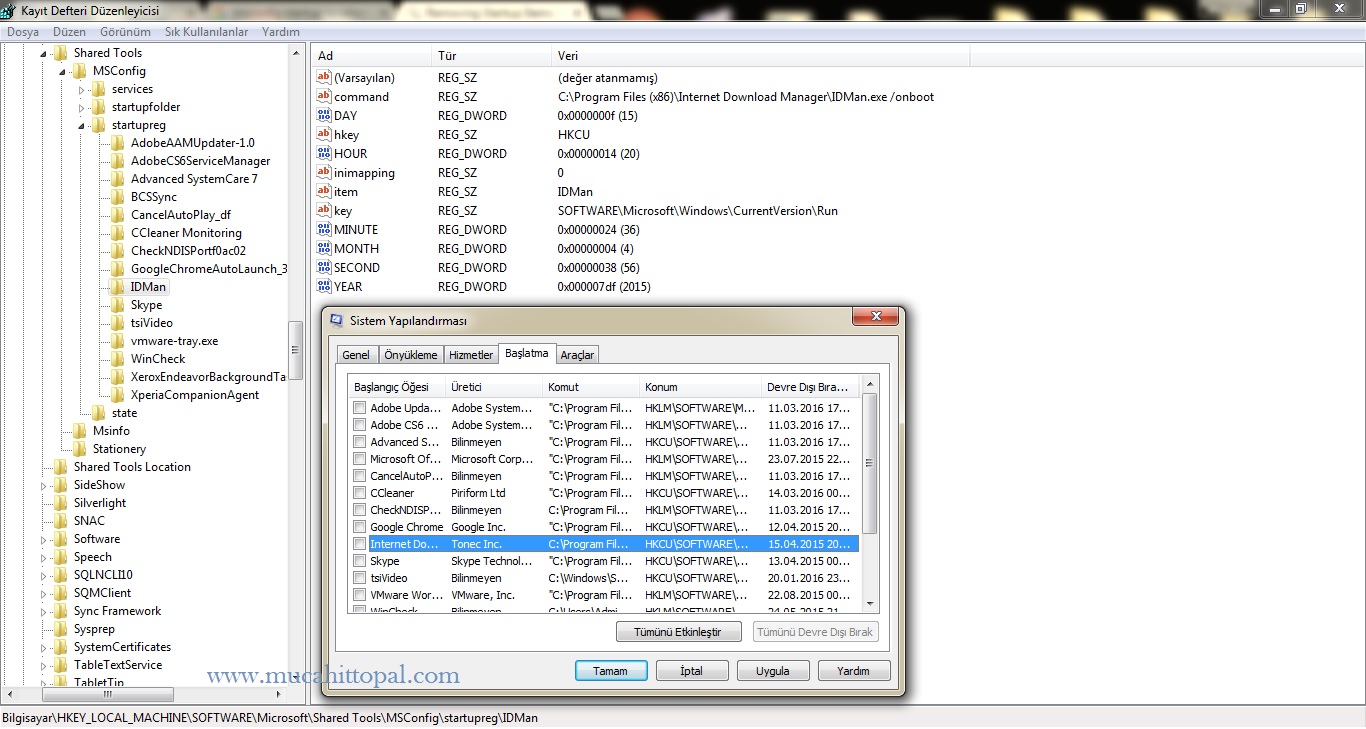Click the Uygula button
Viewport: 1366px width, 729px height.
coord(773,671)
